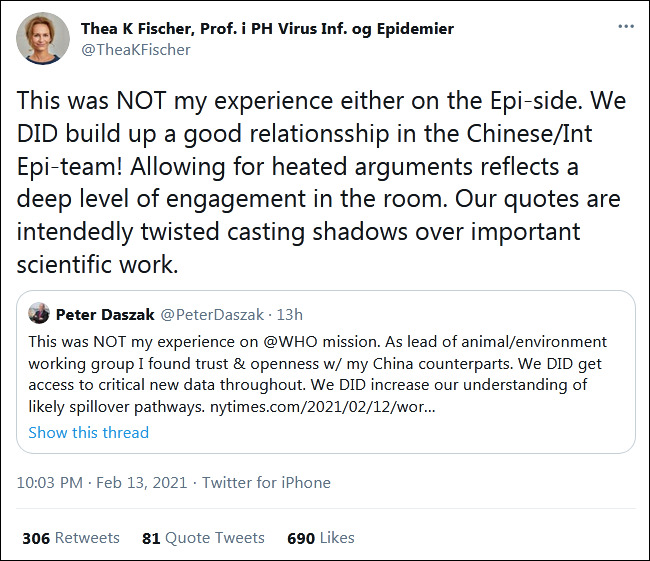Open the quoted tweet card border area
This screenshot has width=650, height=561.
[x=500, y=438]
